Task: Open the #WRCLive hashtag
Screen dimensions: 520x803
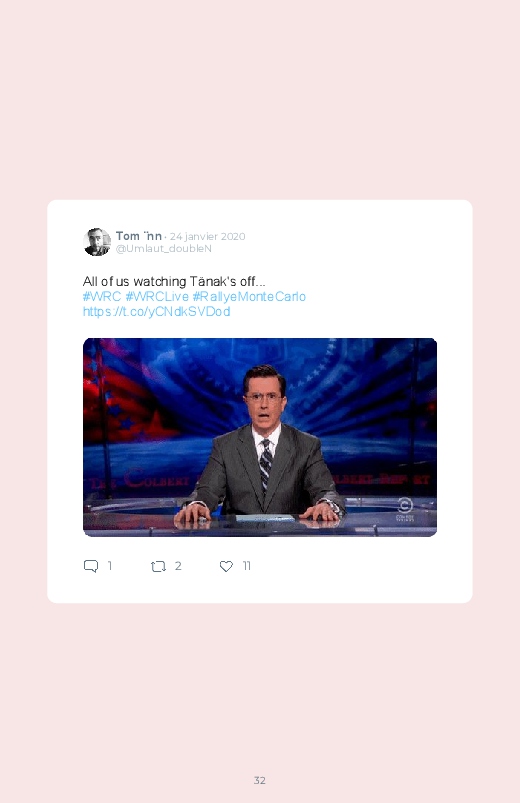Action: click(157, 297)
